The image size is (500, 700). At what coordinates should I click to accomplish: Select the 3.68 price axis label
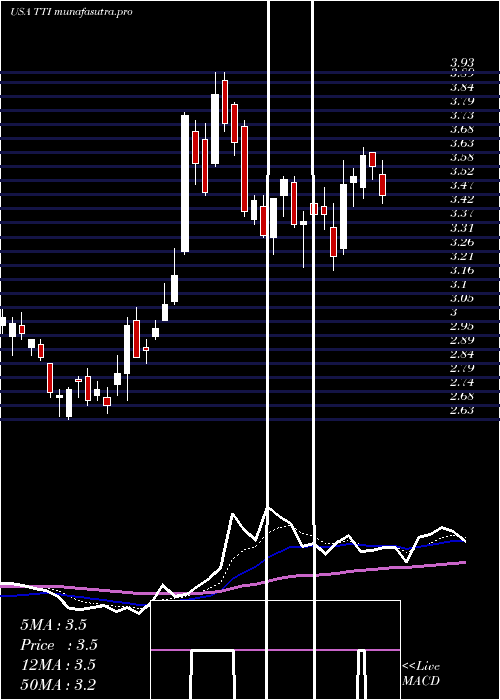tap(462, 129)
